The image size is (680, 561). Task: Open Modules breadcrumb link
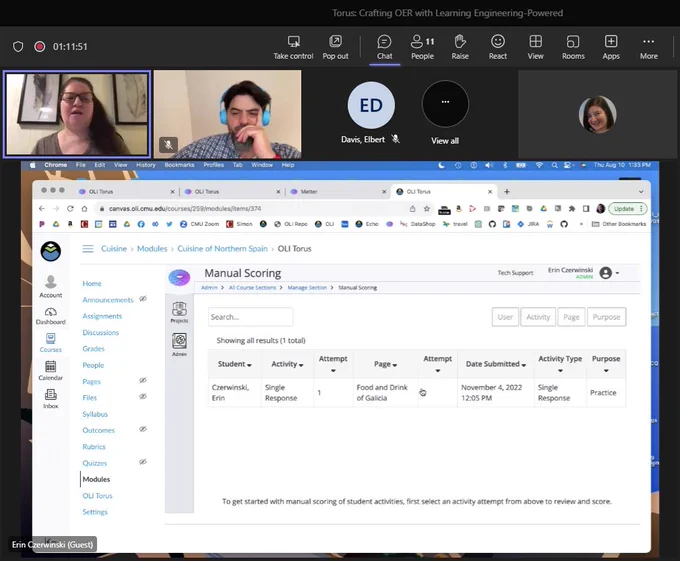[152, 248]
